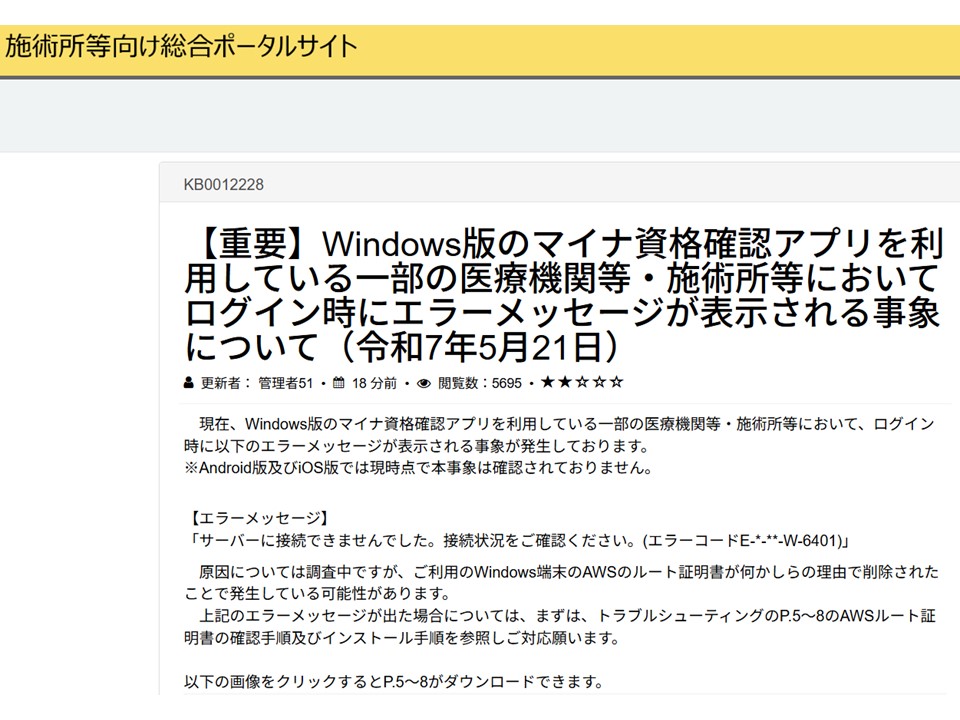
Task: Click the note beginning ※Android版及びiOS版
Action: [x=419, y=468]
